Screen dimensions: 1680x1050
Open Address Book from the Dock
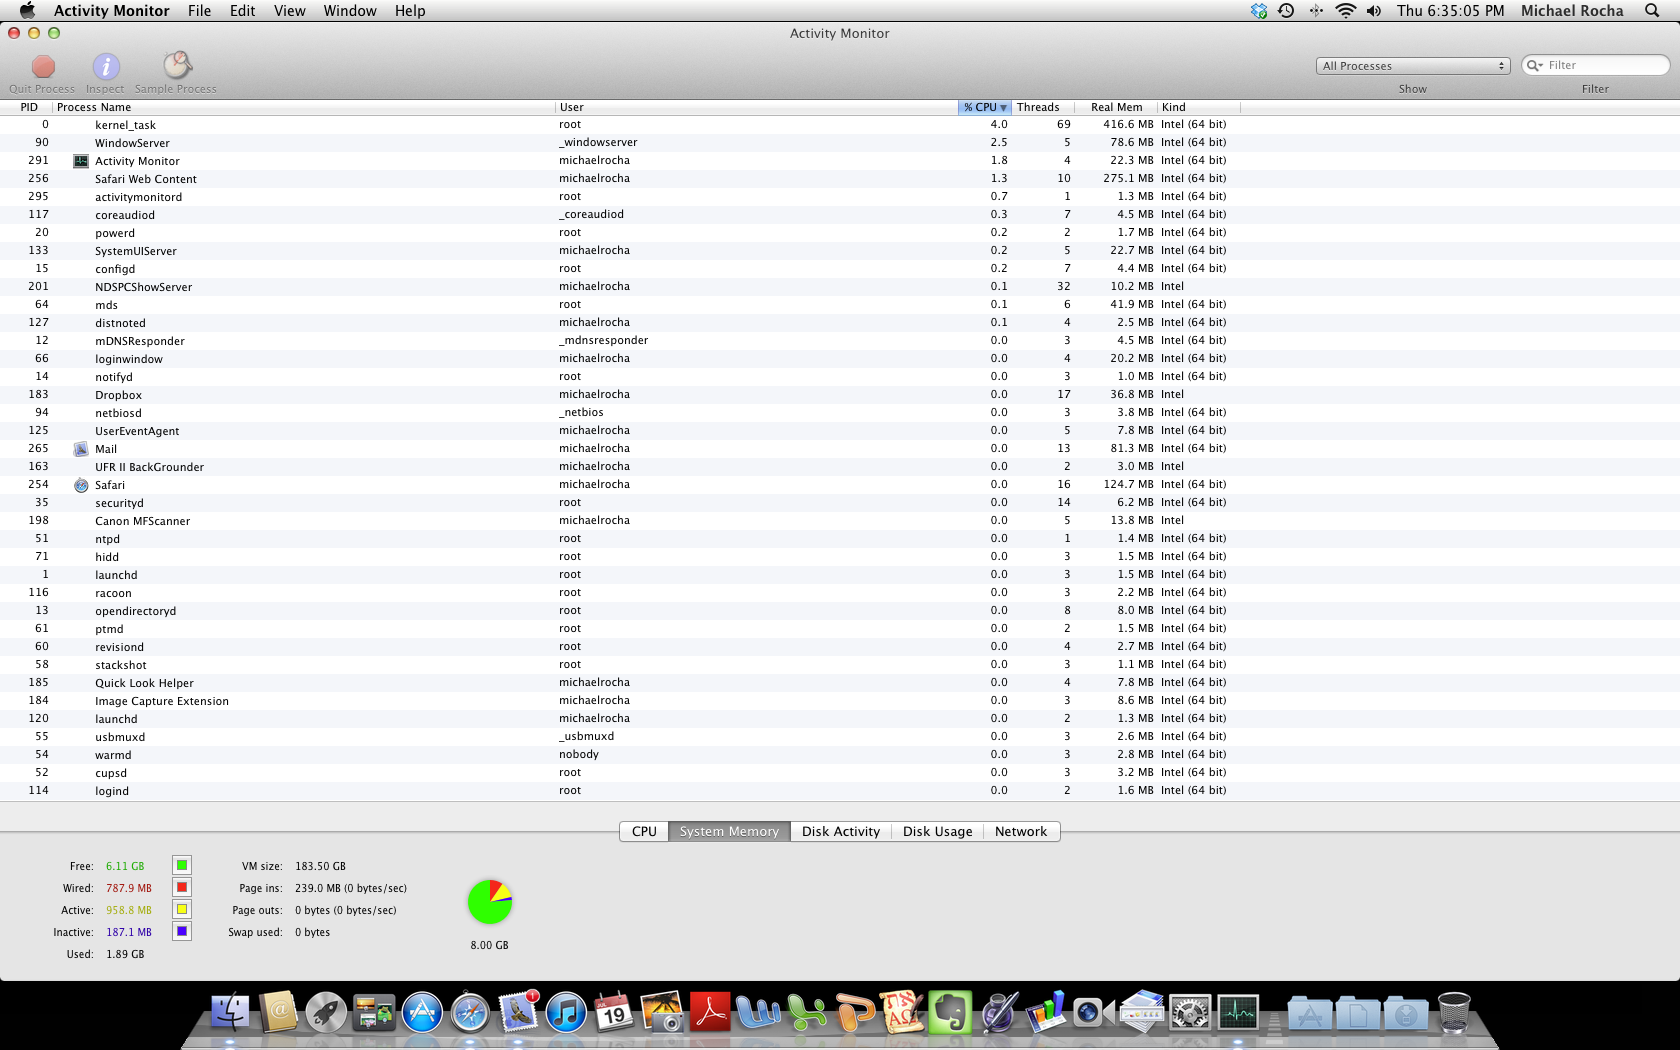click(x=279, y=1013)
